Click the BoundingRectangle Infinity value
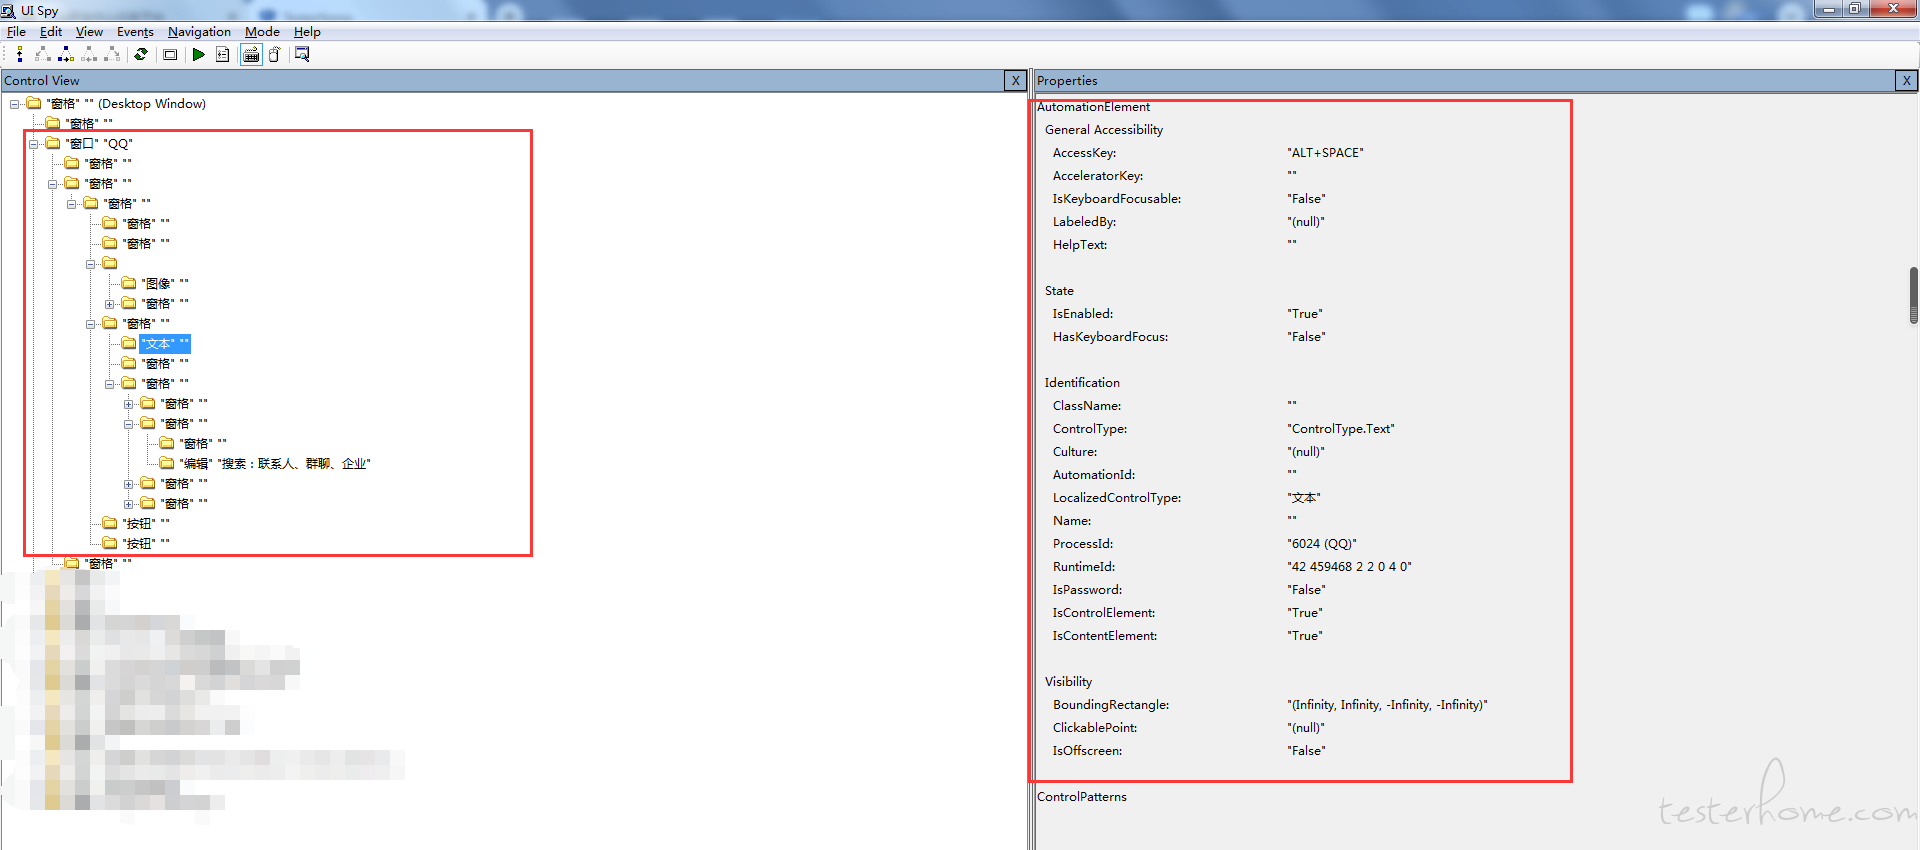Image resolution: width=1920 pixels, height=850 pixels. [x=1387, y=705]
